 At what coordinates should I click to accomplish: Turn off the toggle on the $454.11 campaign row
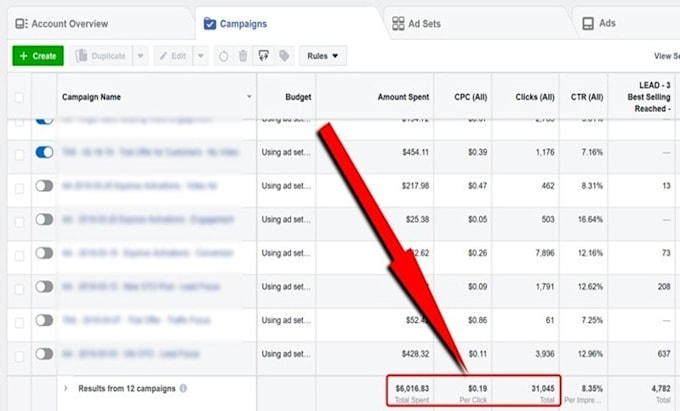[x=44, y=152]
